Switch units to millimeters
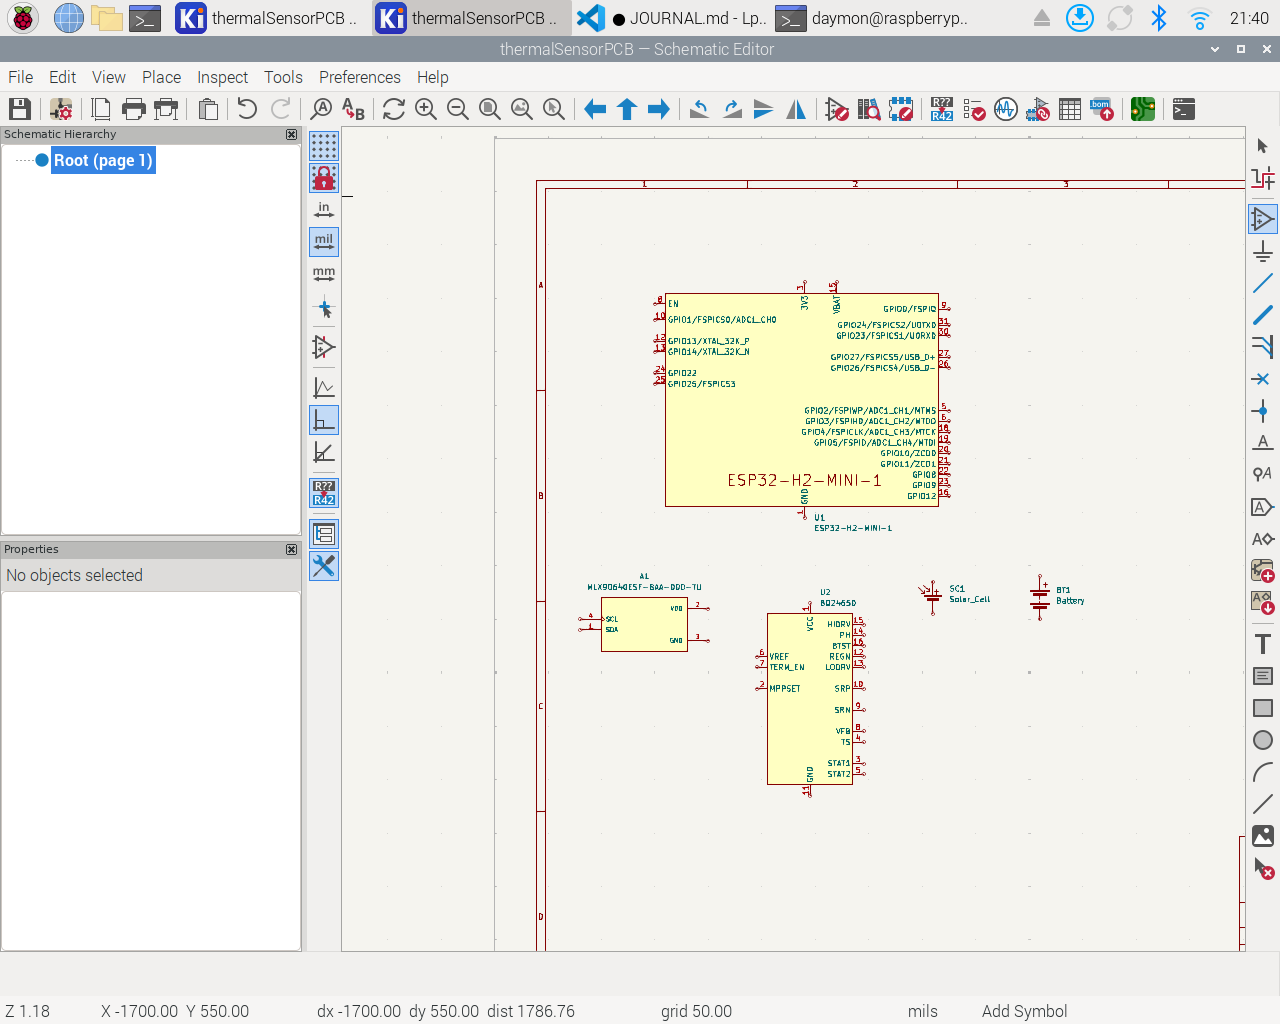Screen dimensions: 1280x1024 point(324,274)
